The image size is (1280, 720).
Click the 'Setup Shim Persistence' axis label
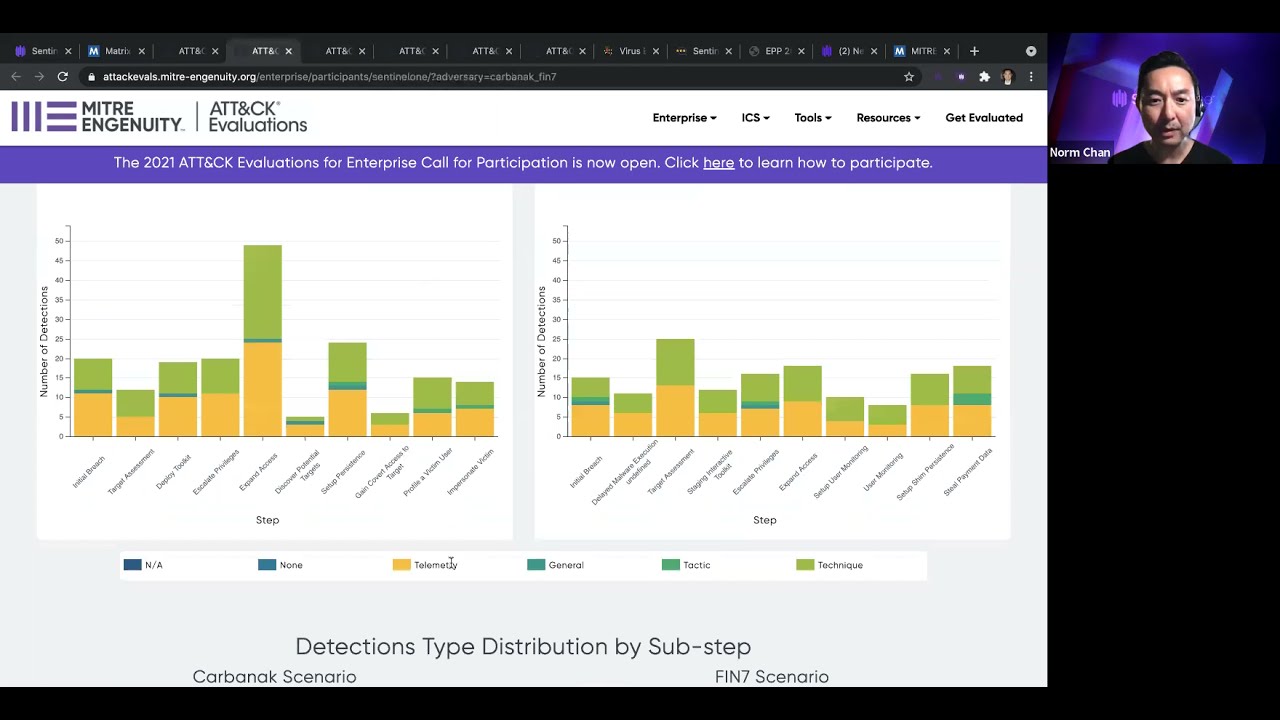[x=926, y=473]
